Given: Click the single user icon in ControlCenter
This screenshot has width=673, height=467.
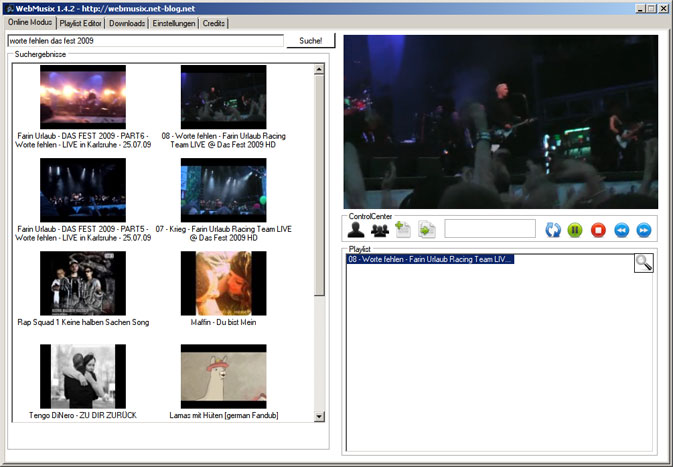Looking at the screenshot, I should (x=356, y=230).
